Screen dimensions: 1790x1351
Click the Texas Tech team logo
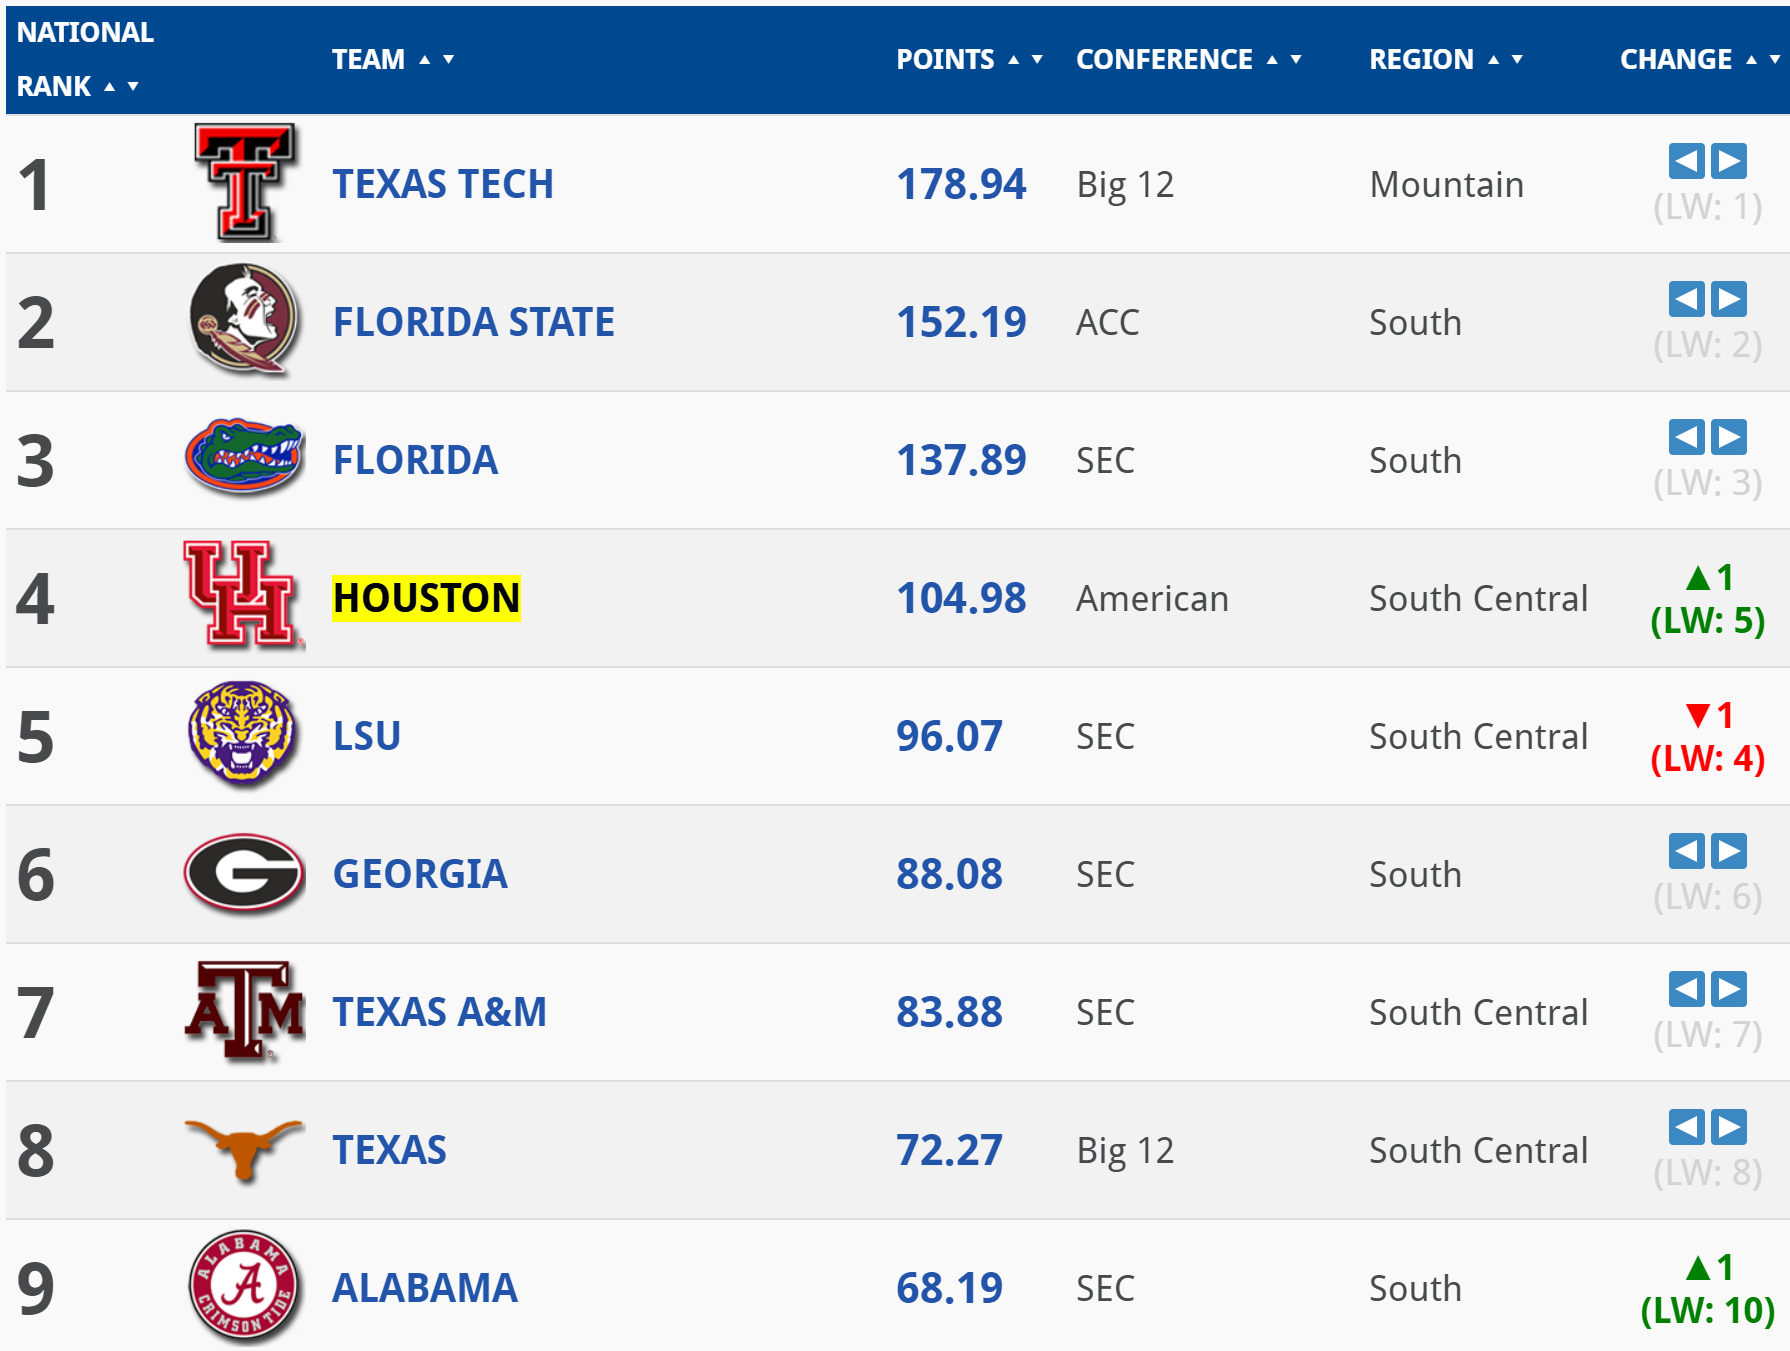(x=245, y=183)
